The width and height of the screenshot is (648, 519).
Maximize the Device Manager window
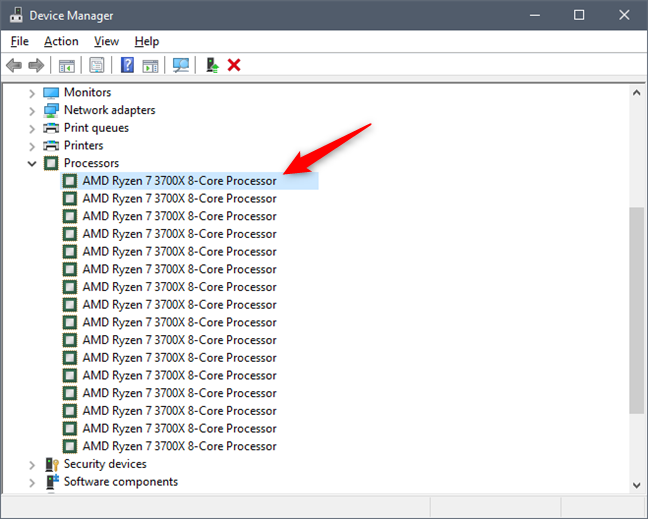tap(579, 15)
